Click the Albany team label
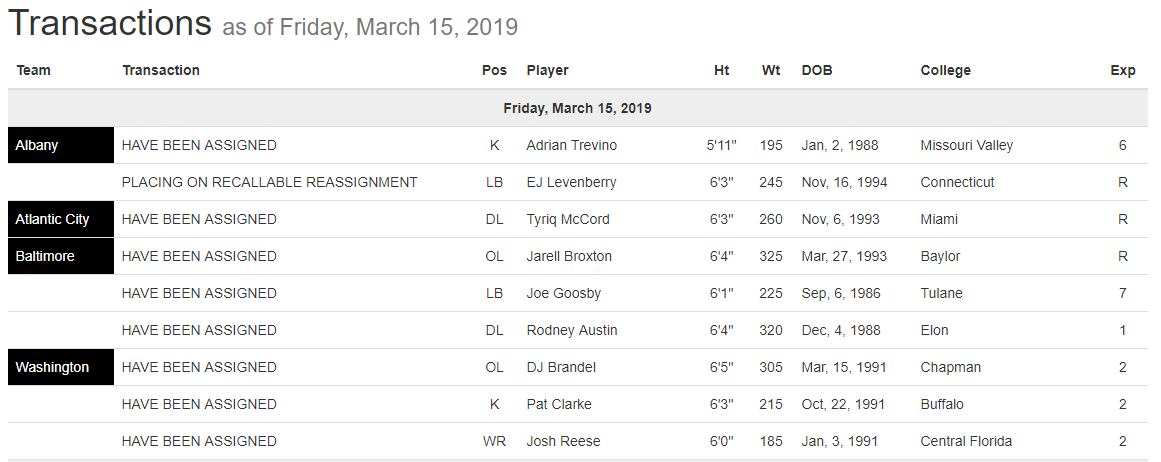 point(37,145)
